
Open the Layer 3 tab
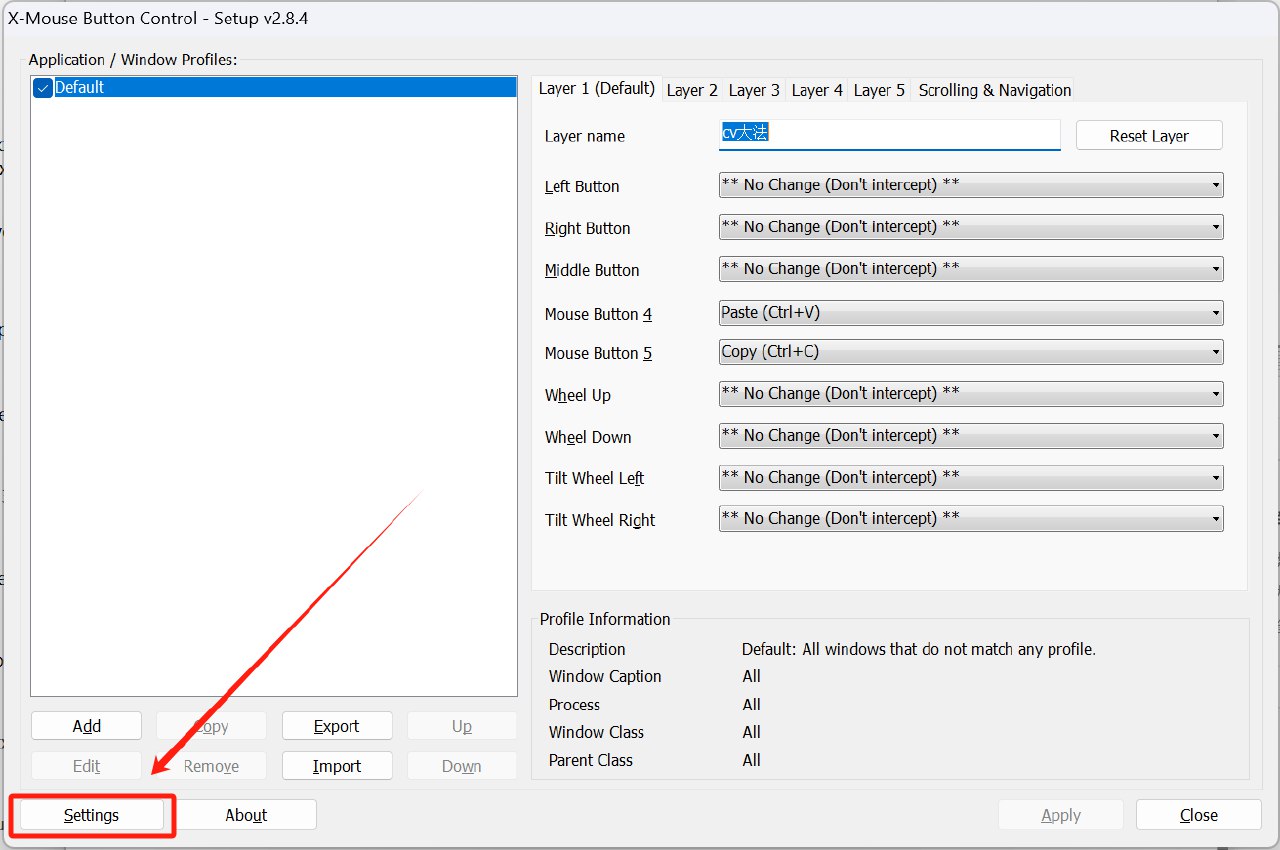[754, 90]
